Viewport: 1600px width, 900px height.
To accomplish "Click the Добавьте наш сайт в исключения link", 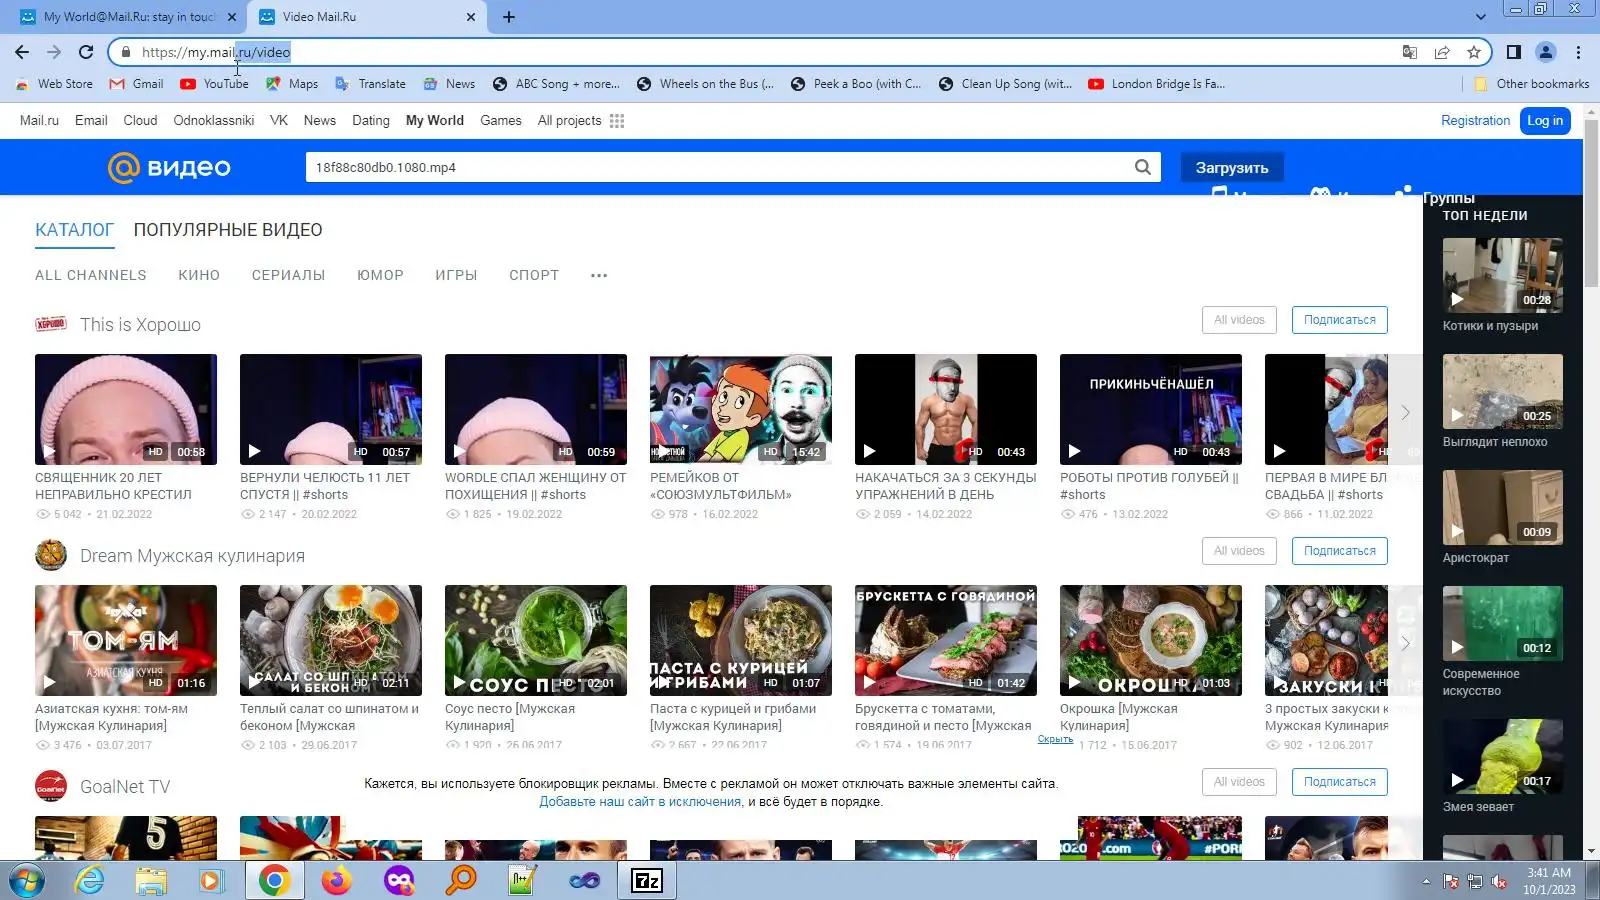I will coord(640,802).
